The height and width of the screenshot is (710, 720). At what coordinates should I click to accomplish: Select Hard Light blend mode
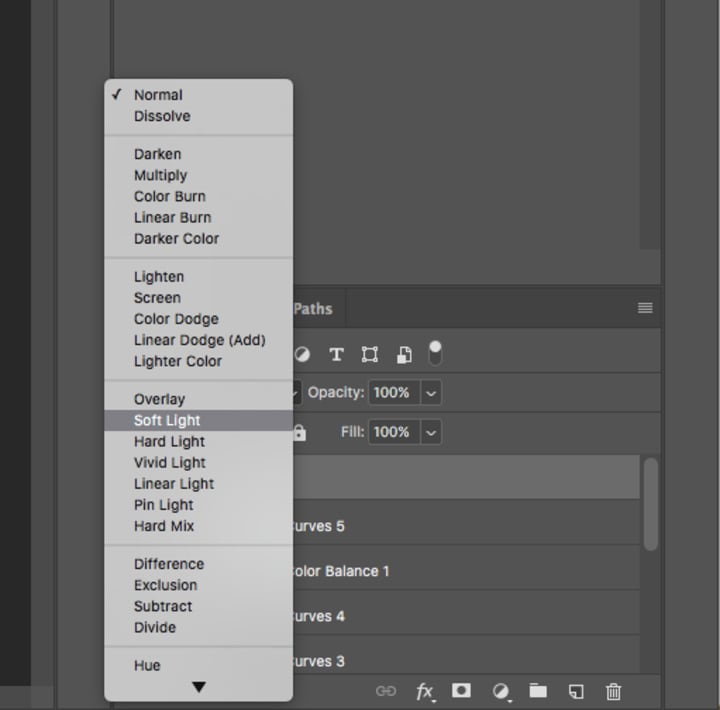tap(198, 442)
